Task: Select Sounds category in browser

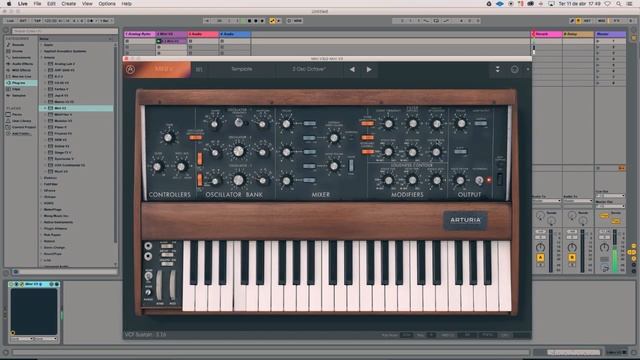Action: point(18,45)
